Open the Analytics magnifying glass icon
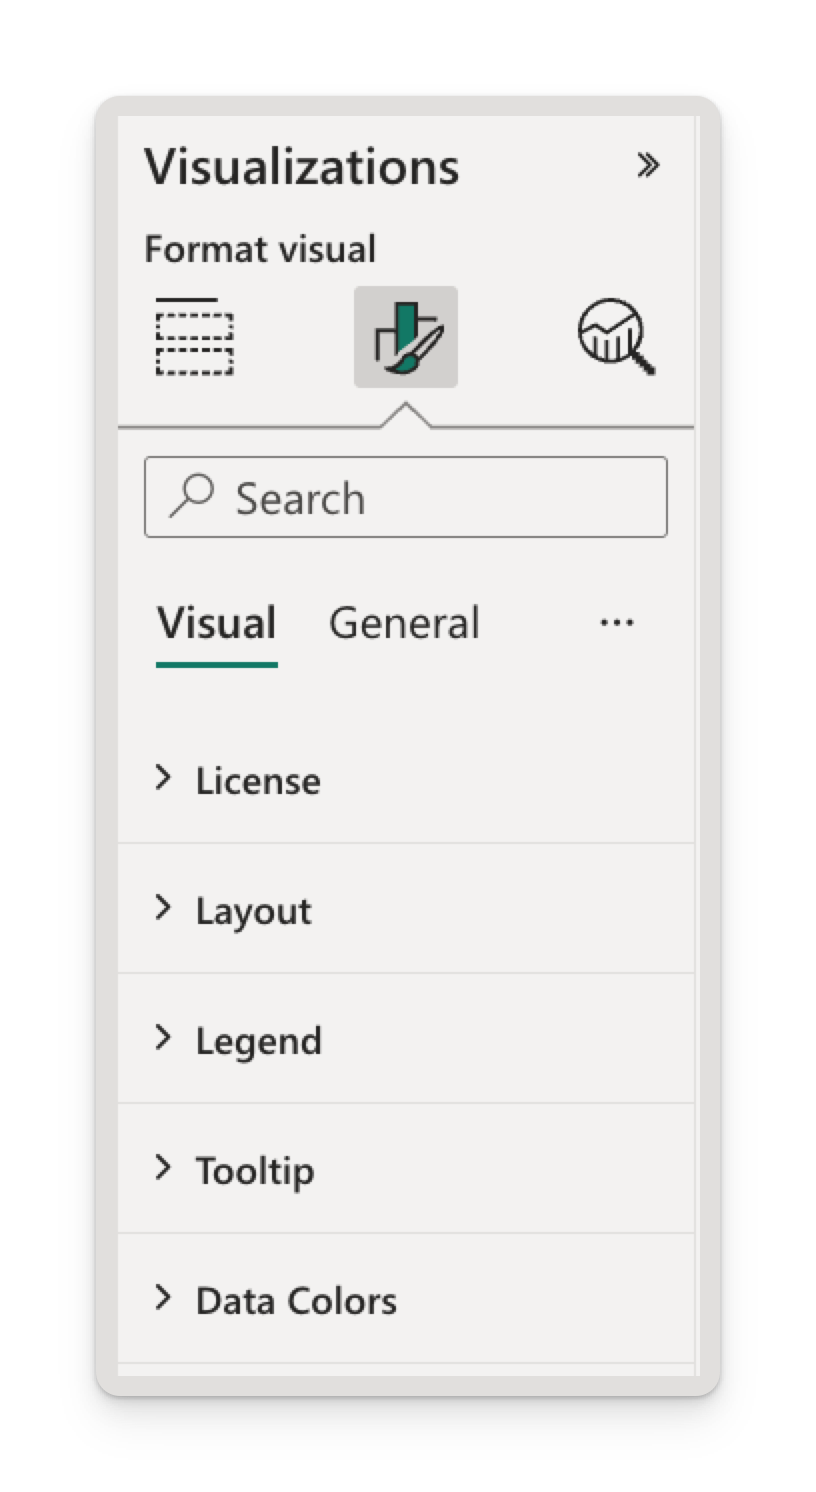 [x=617, y=337]
